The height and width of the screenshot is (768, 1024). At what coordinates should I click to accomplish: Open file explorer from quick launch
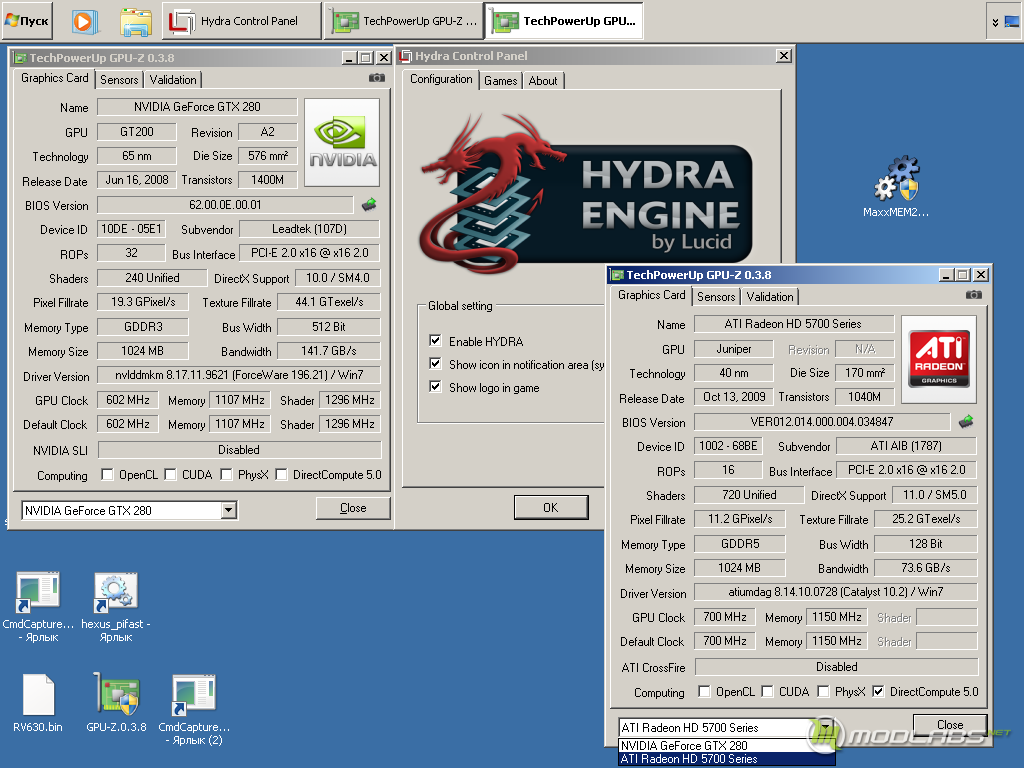(136, 22)
